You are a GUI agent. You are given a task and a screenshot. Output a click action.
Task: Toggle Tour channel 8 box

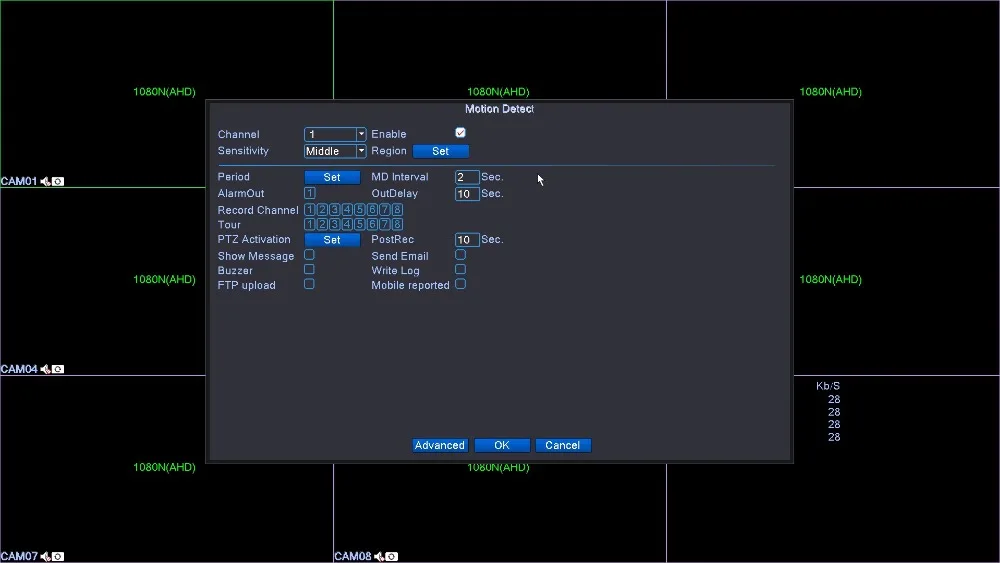[x=397, y=224]
